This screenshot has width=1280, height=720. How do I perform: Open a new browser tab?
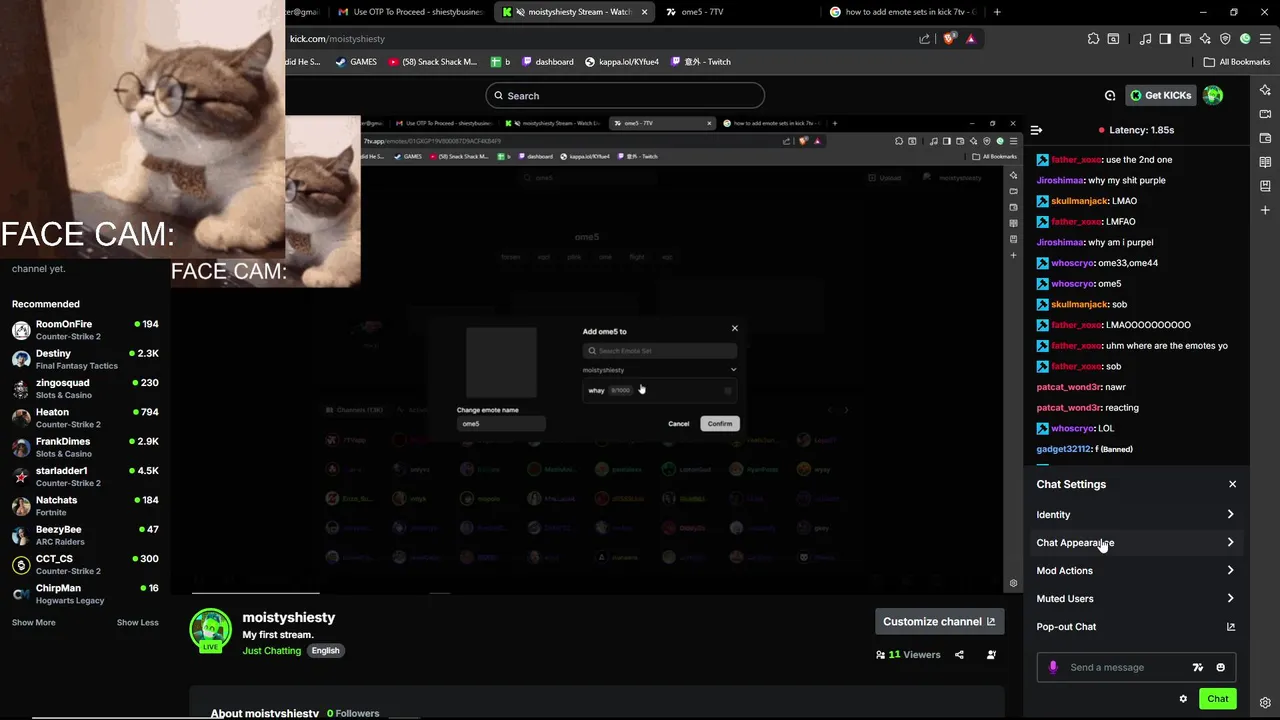click(997, 12)
